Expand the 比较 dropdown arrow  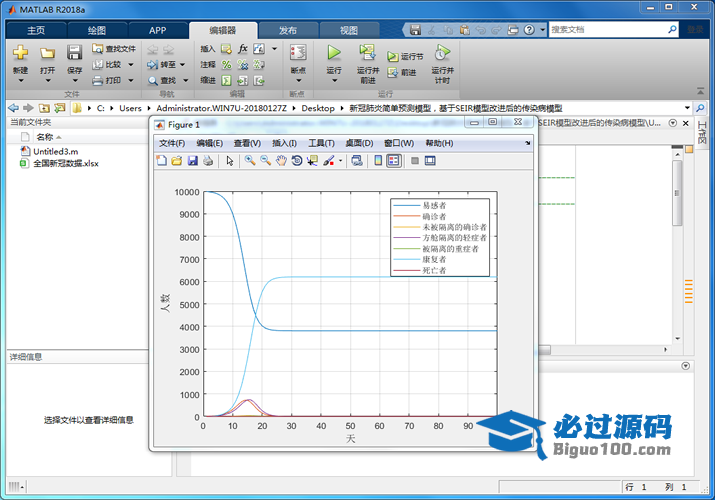pyautogui.click(x=131, y=65)
